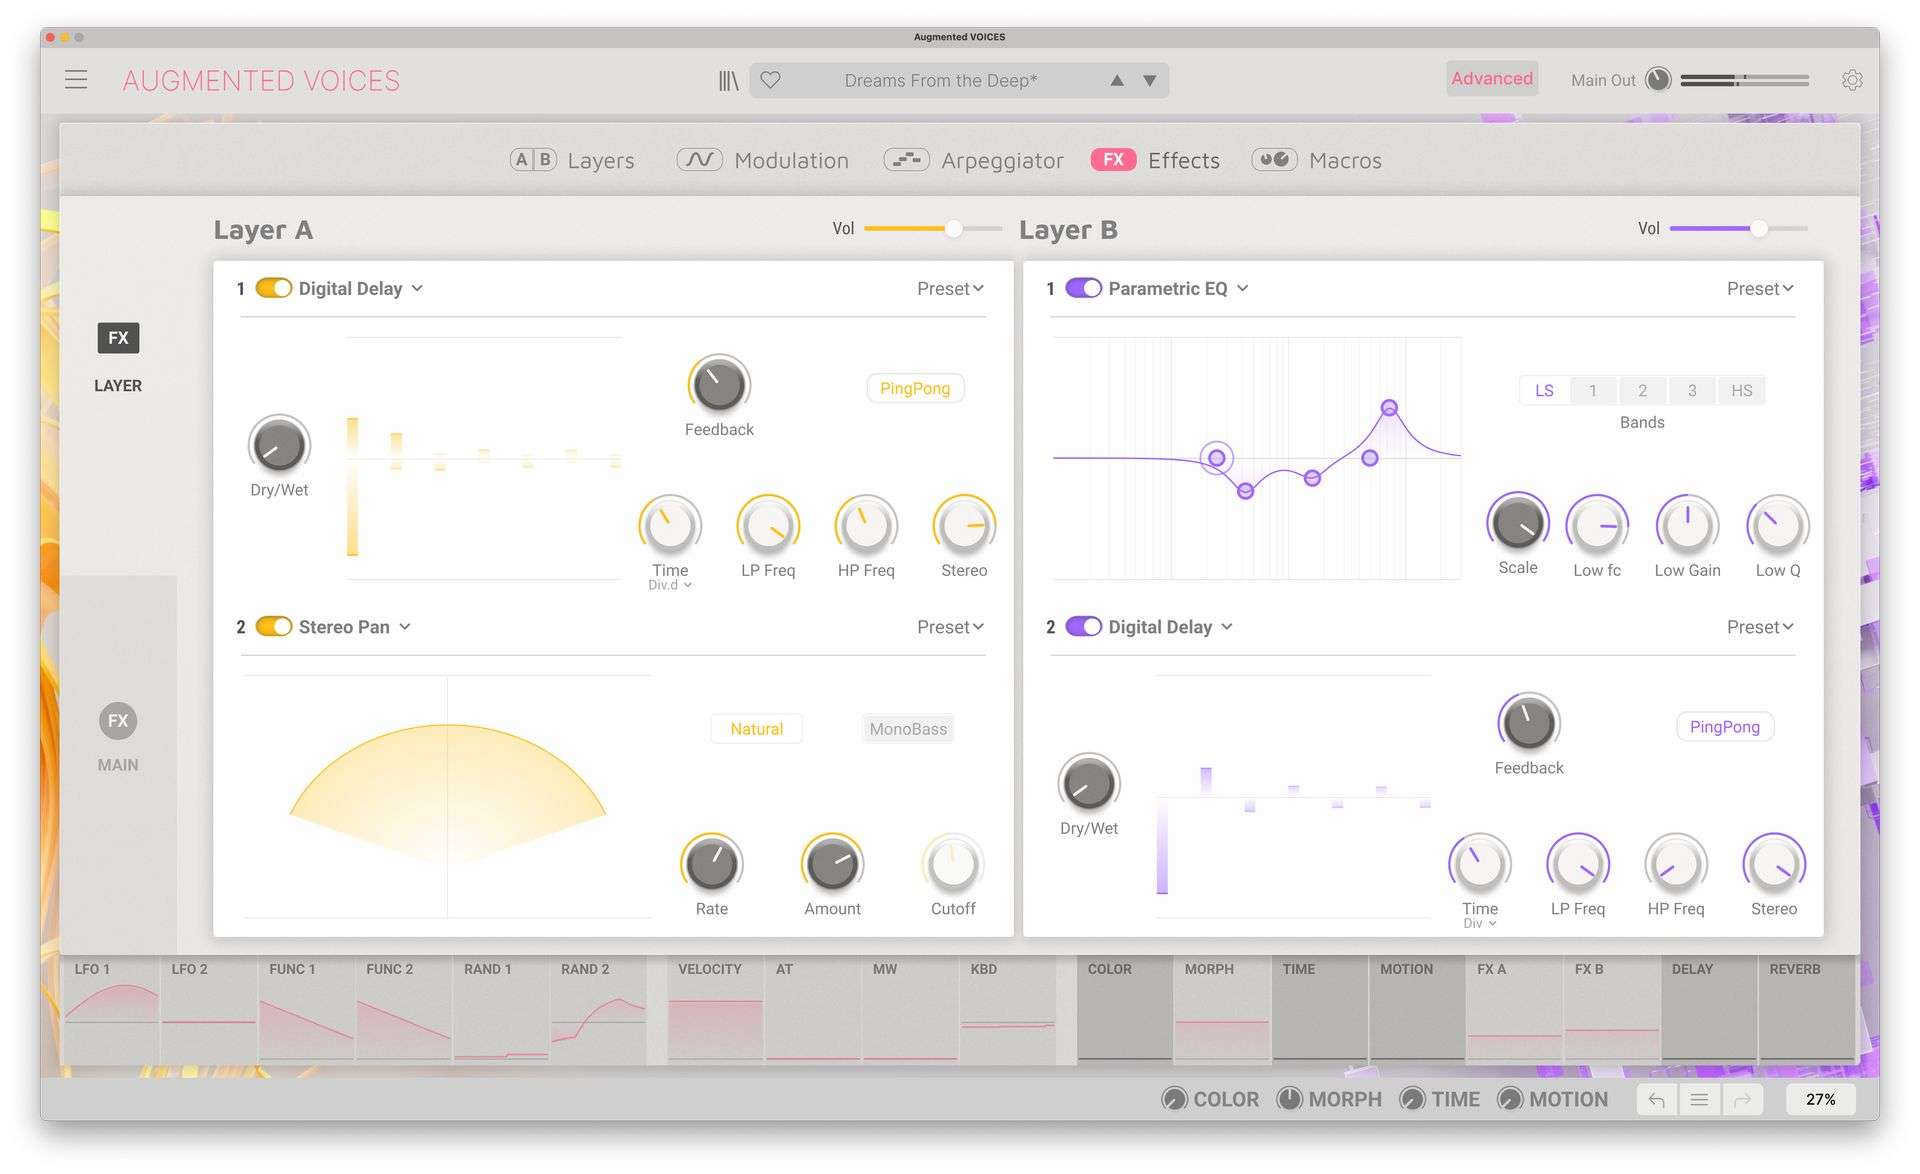The image size is (1920, 1174).
Task: Select band 2 in Parametric EQ
Action: (x=1642, y=390)
